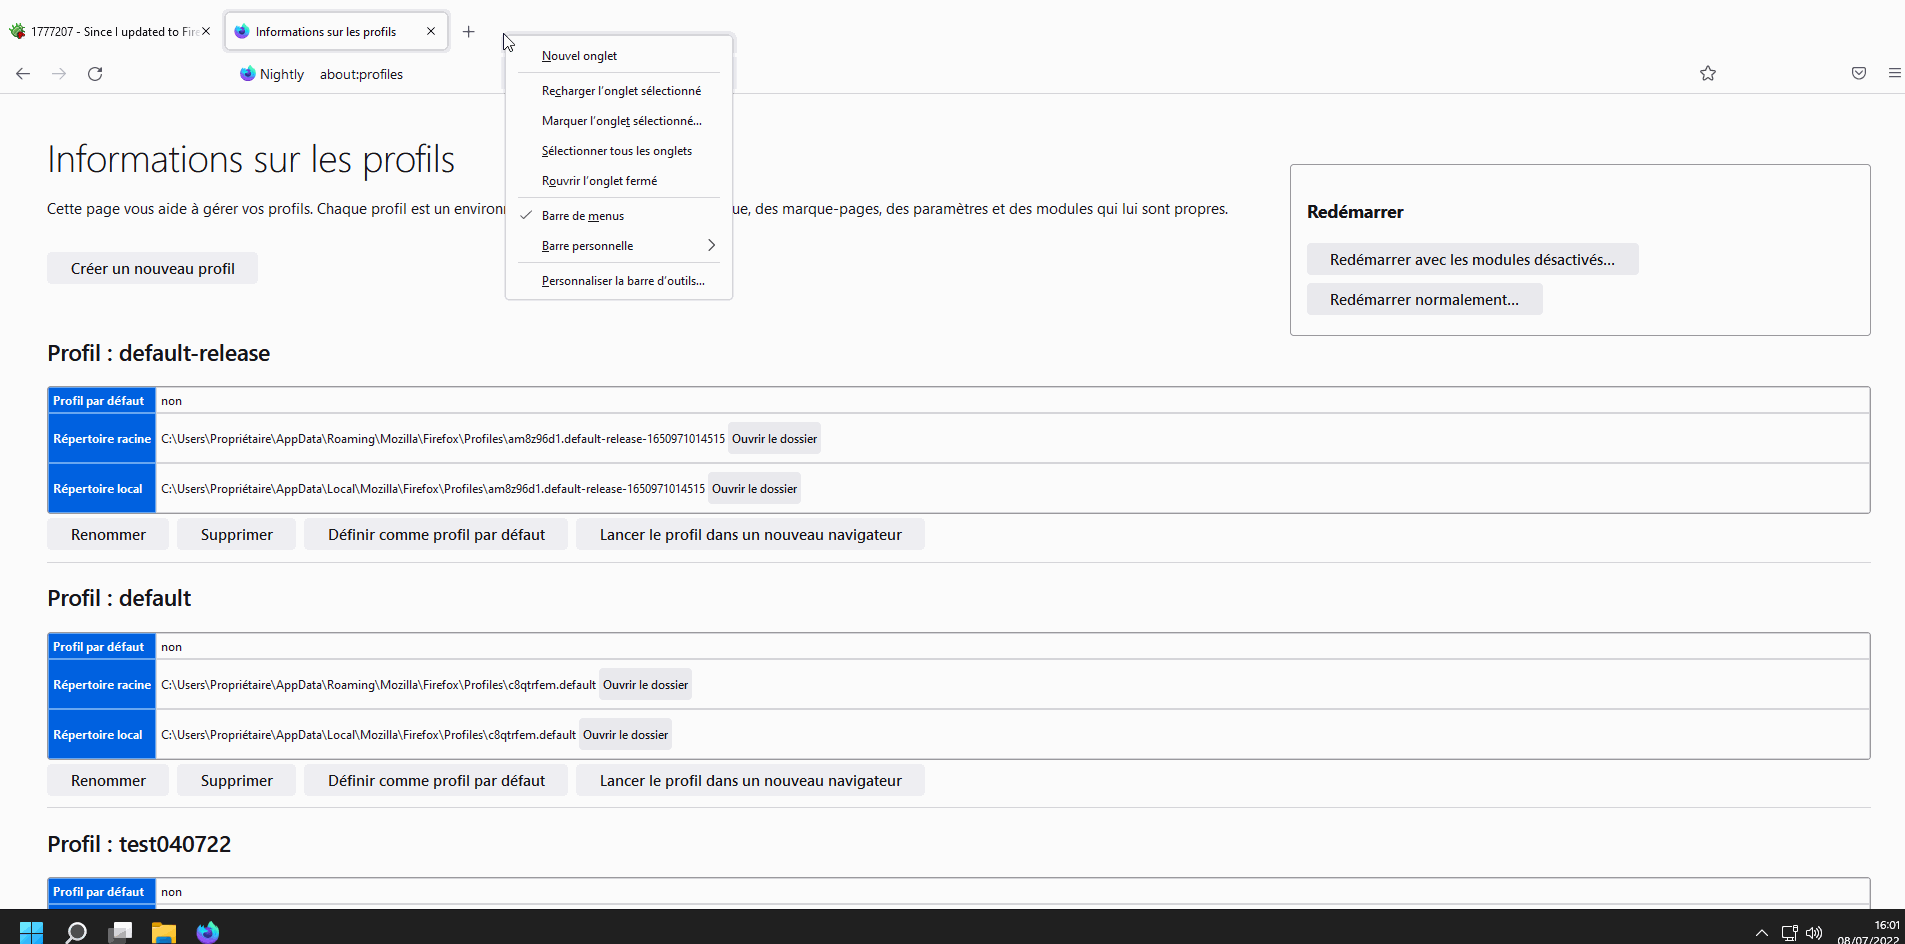Set default-release as the default profile
The height and width of the screenshot is (944, 1905).
point(436,534)
